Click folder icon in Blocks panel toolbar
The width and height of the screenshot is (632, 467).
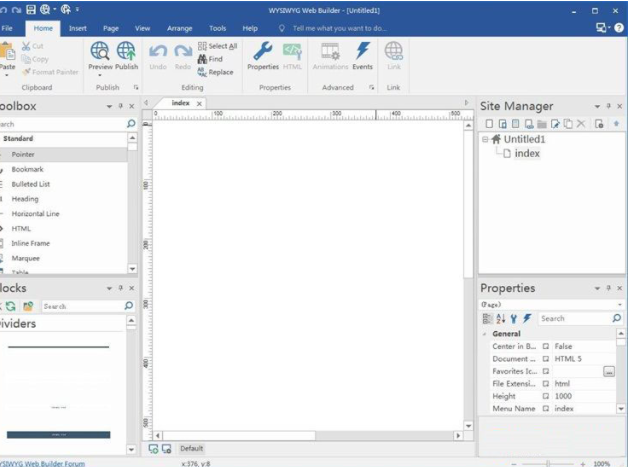28,306
